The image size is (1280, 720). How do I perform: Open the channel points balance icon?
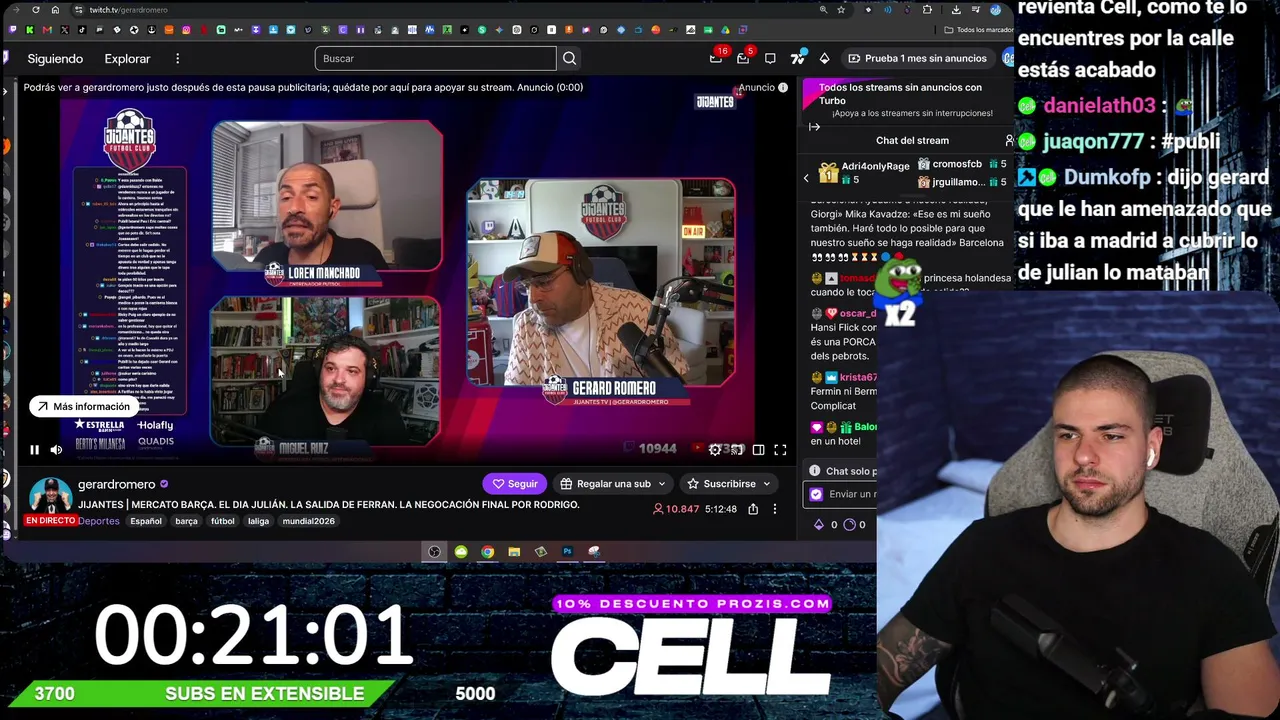(x=849, y=524)
